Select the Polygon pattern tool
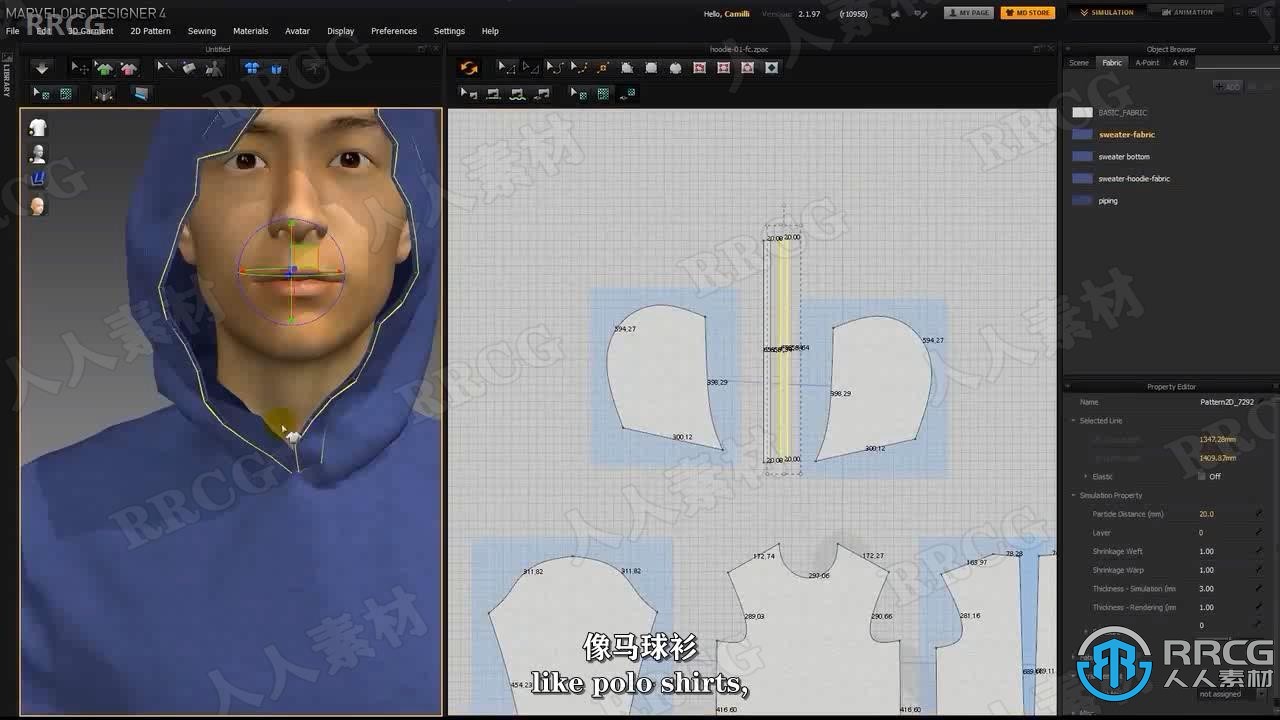The image size is (1280, 720). click(x=627, y=68)
